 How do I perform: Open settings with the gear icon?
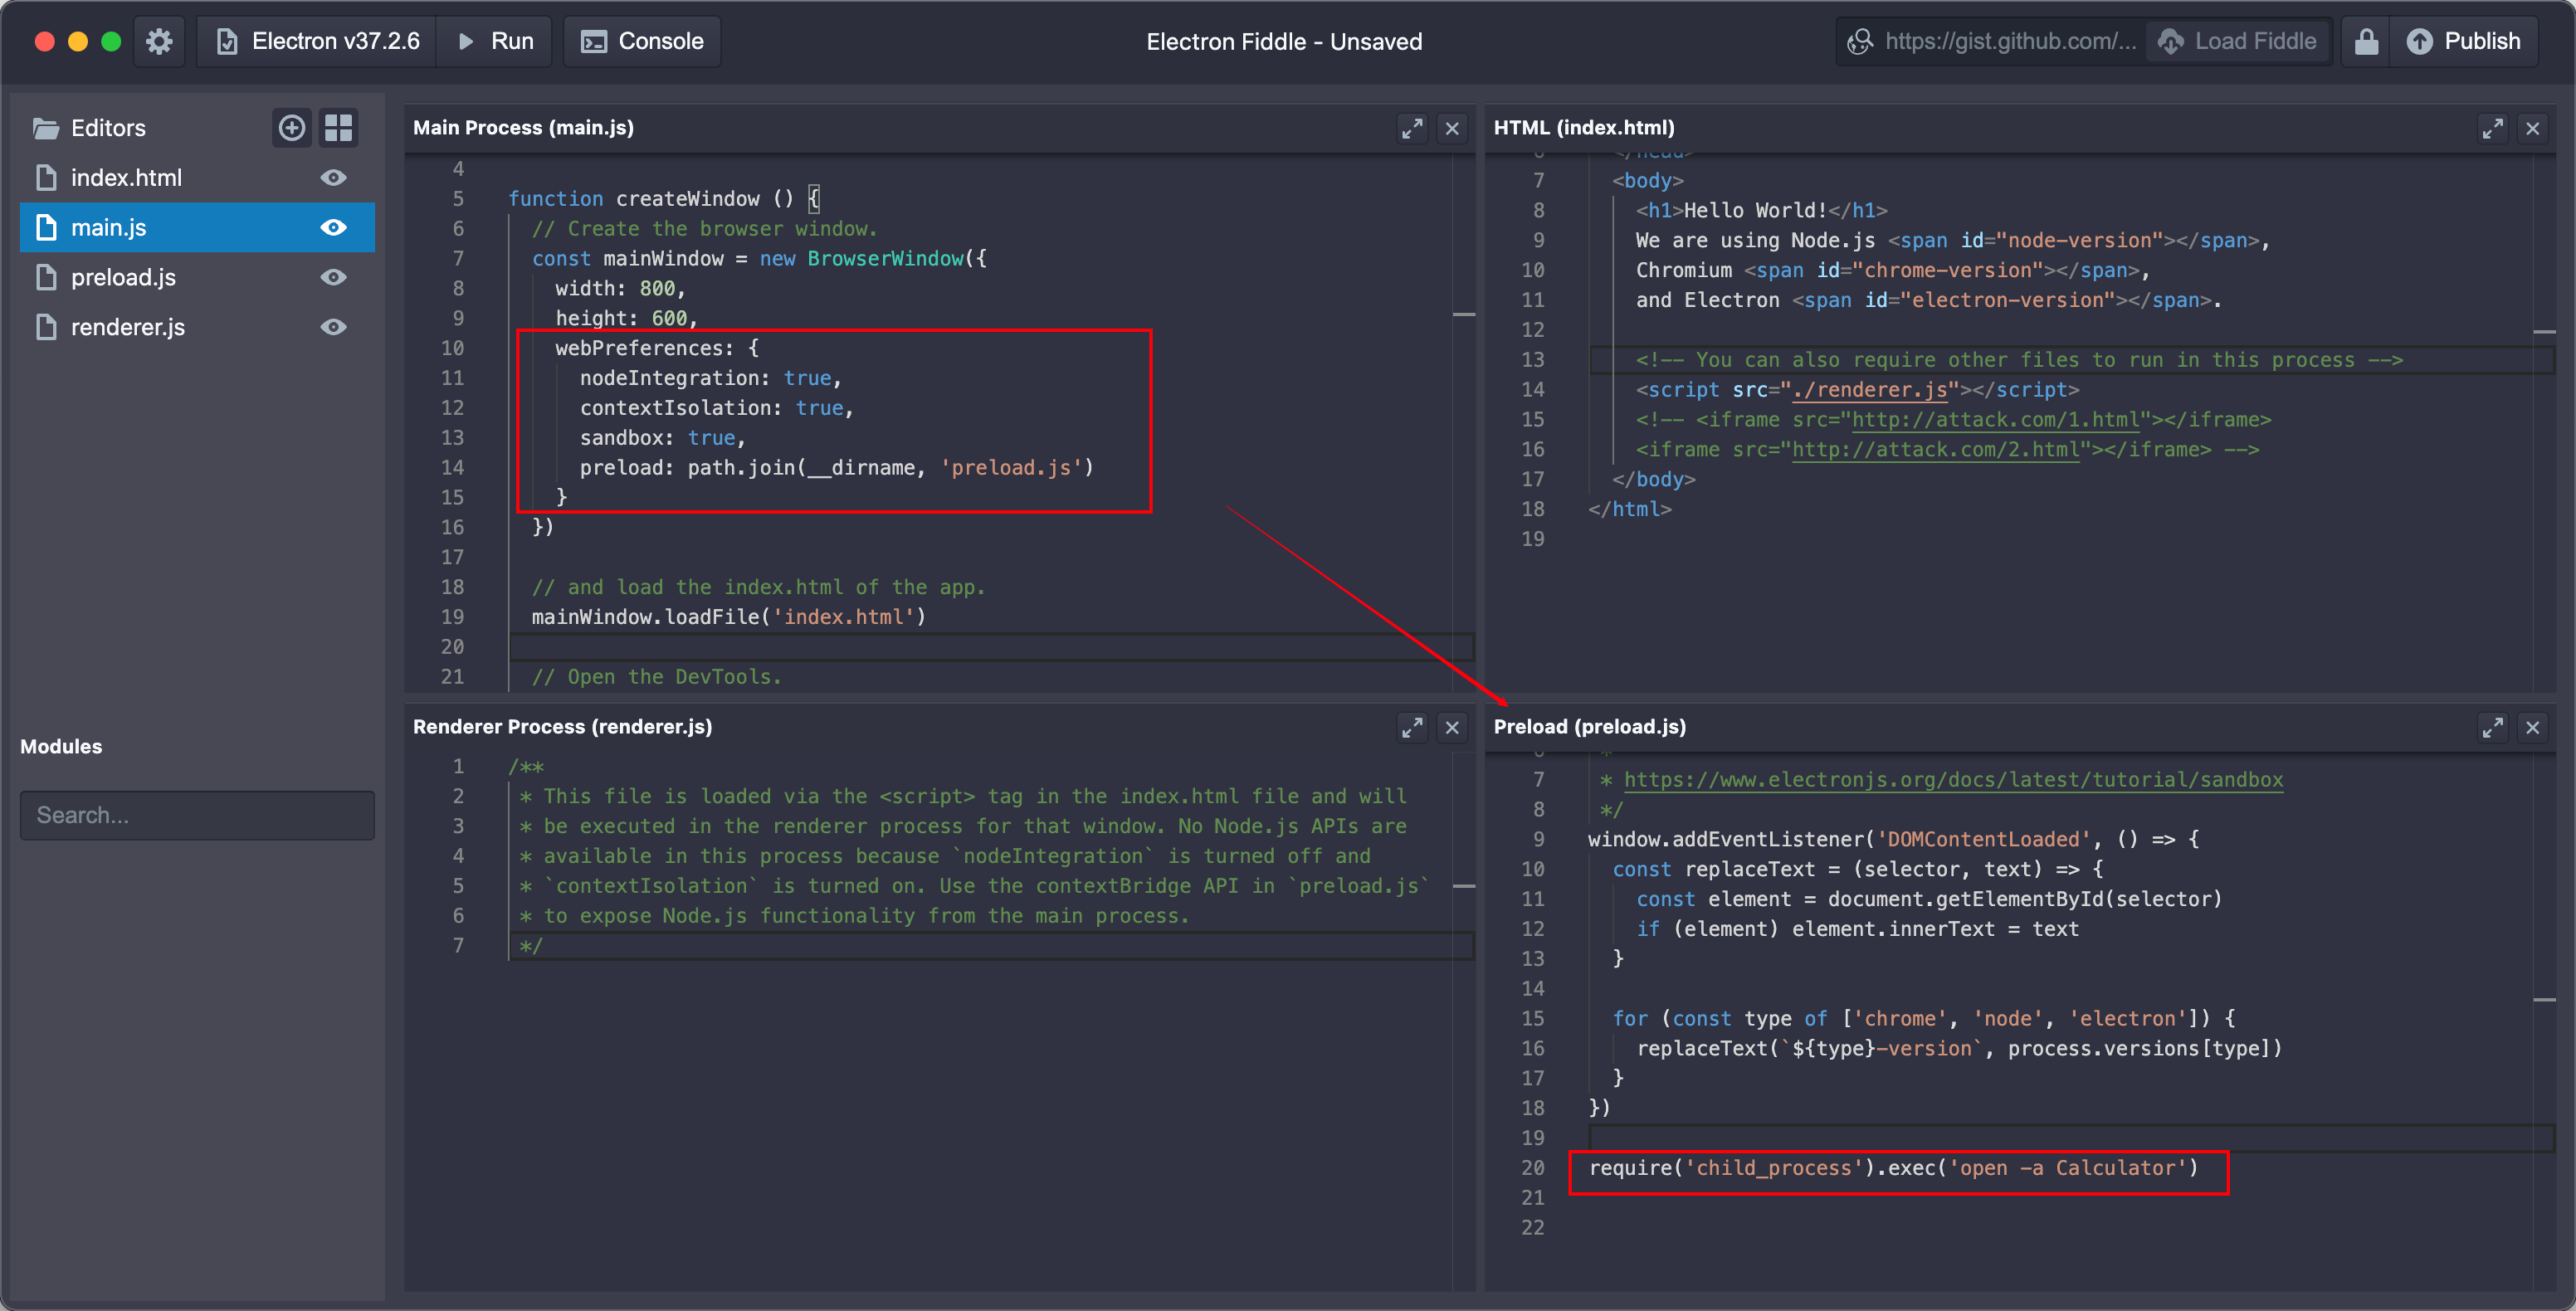coord(159,41)
